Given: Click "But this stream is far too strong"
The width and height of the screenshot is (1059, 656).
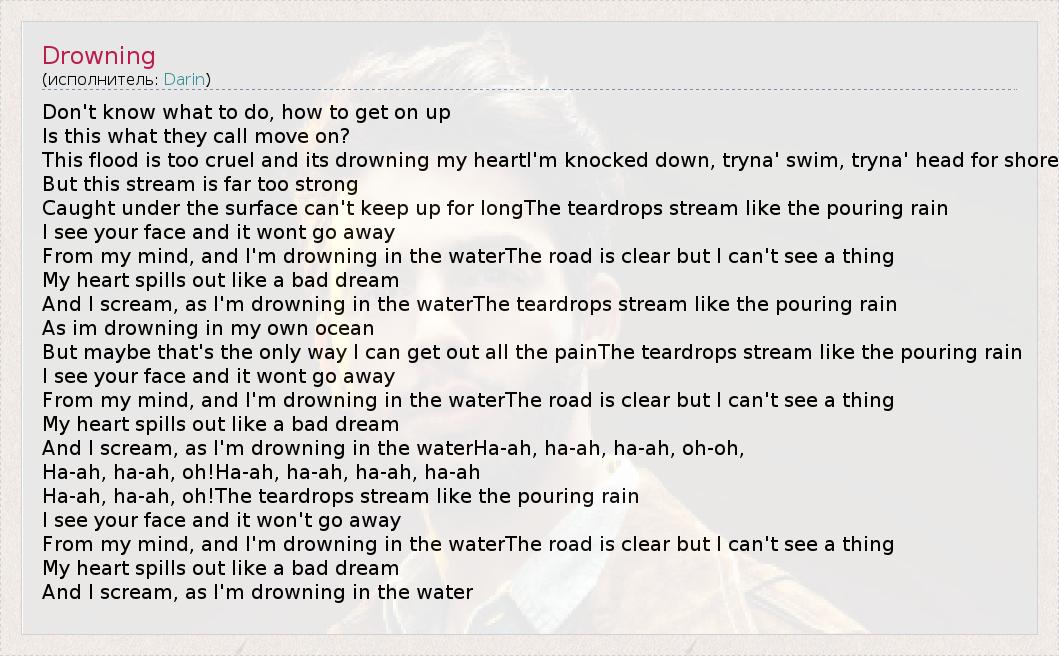Looking at the screenshot, I should (200, 184).
